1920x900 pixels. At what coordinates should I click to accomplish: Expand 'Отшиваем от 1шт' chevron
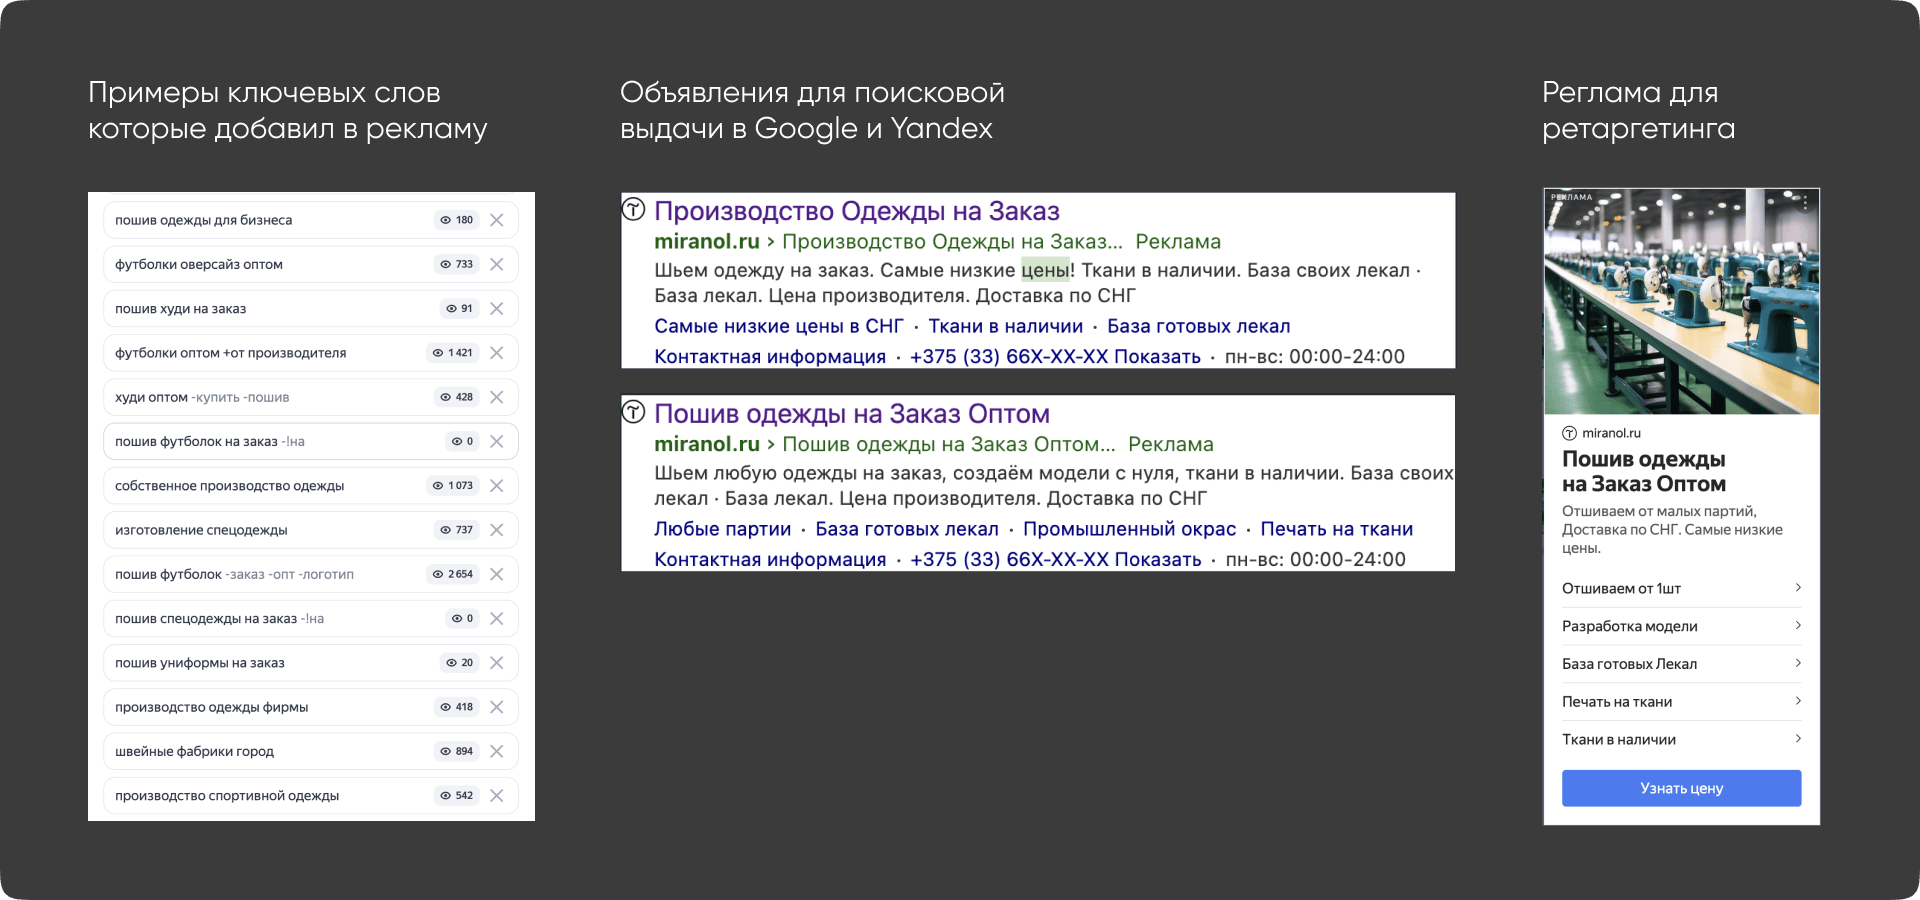pos(1798,588)
